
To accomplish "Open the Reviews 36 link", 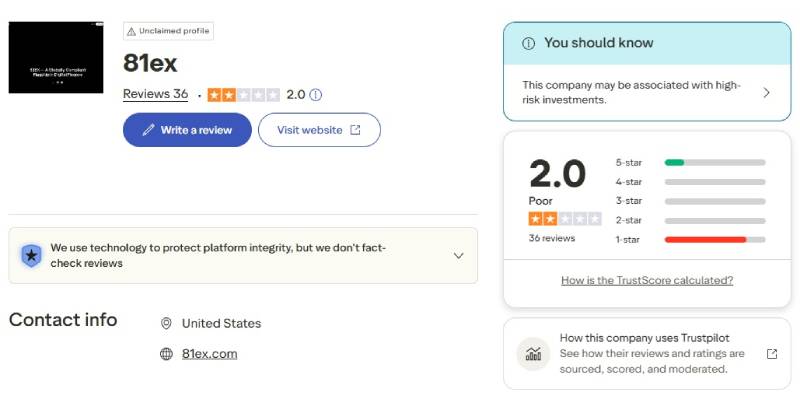I will pos(155,94).
